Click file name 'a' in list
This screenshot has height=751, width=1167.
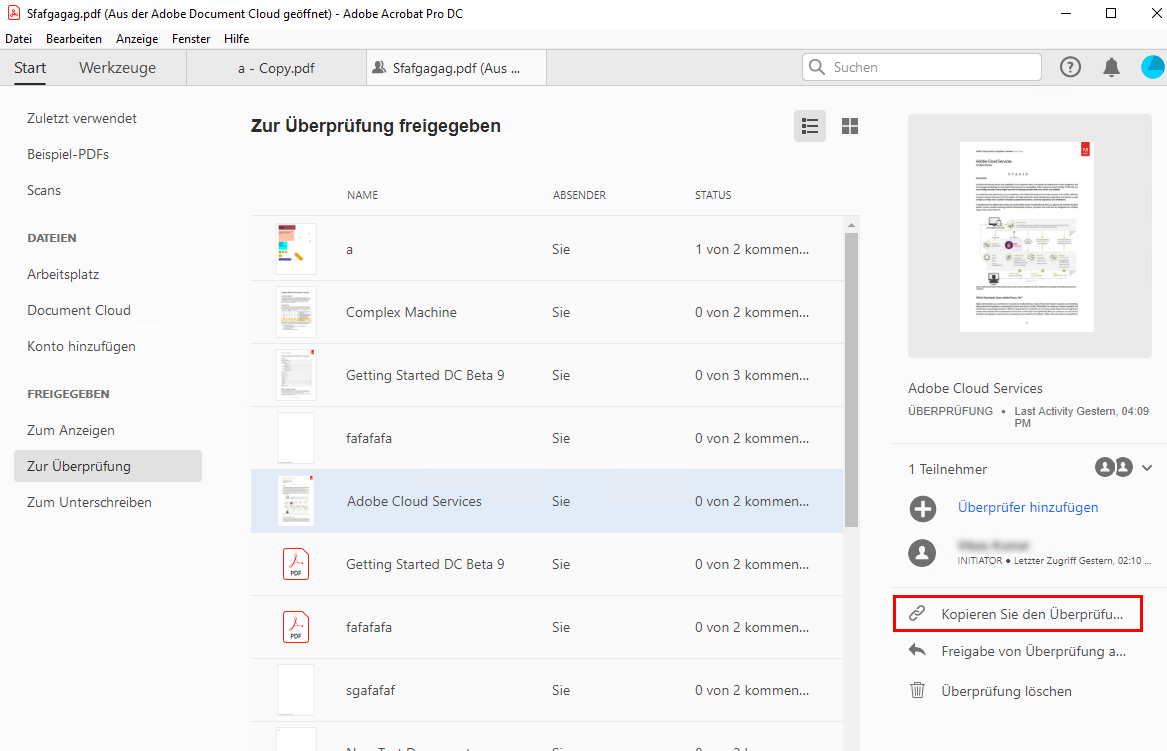pos(349,249)
